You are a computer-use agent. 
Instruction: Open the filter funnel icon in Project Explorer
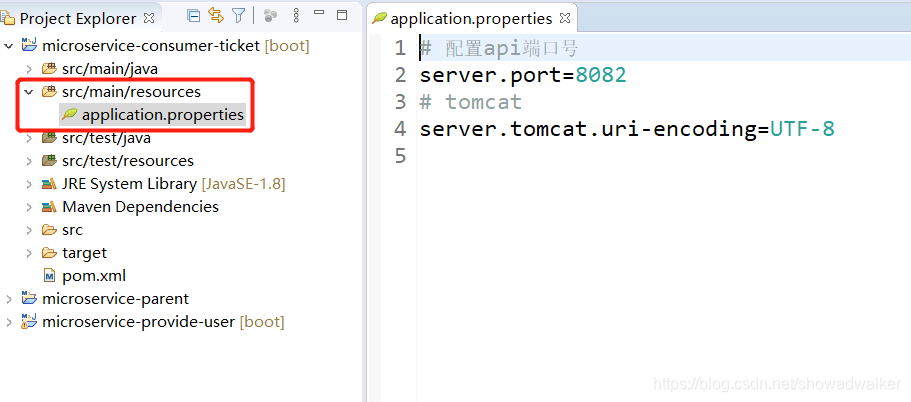239,16
